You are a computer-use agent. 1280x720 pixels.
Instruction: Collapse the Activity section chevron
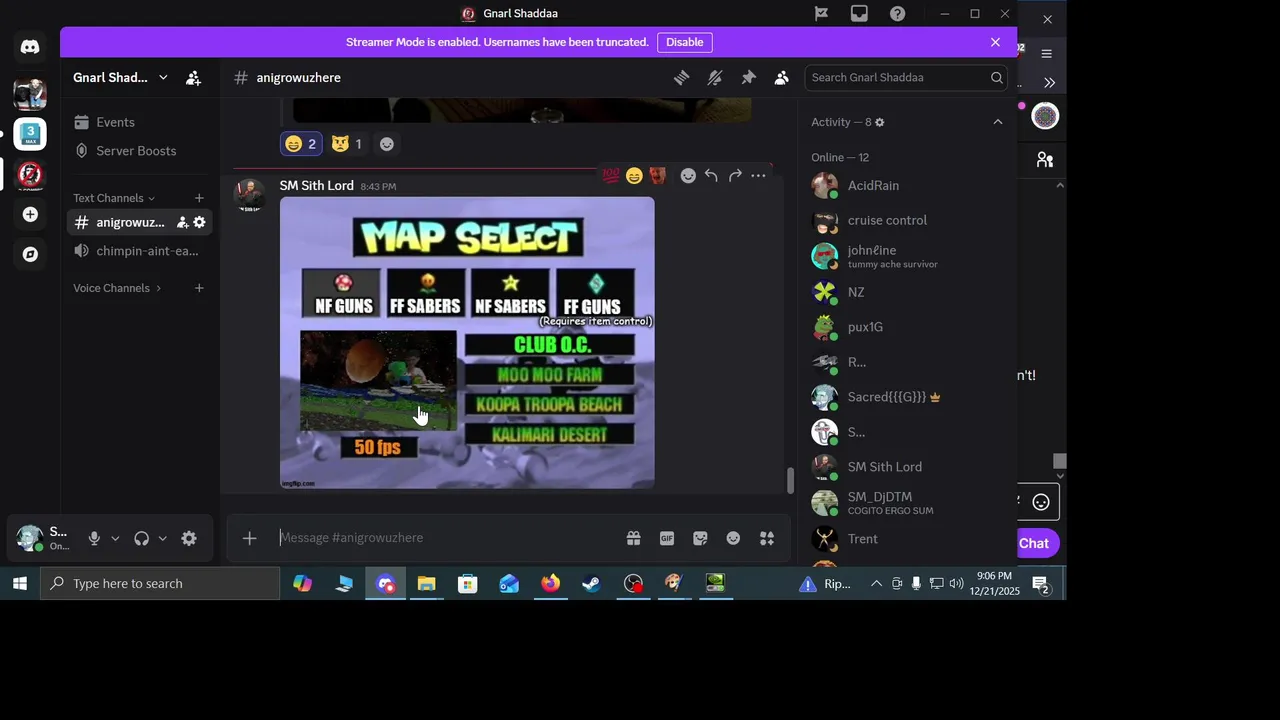click(997, 122)
